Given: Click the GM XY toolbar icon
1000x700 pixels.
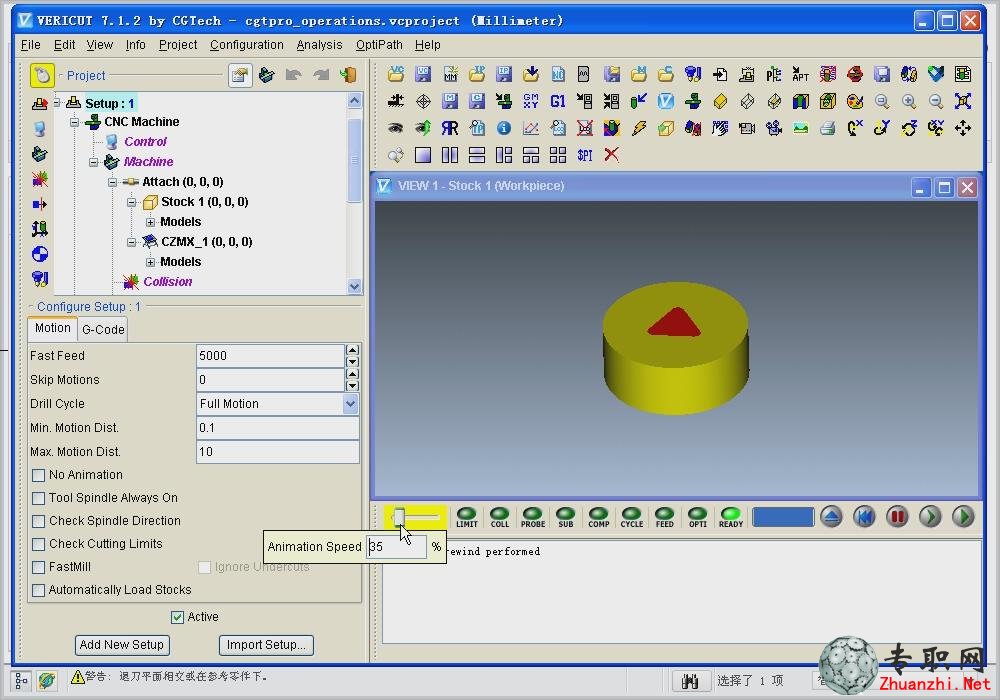Looking at the screenshot, I should 531,101.
